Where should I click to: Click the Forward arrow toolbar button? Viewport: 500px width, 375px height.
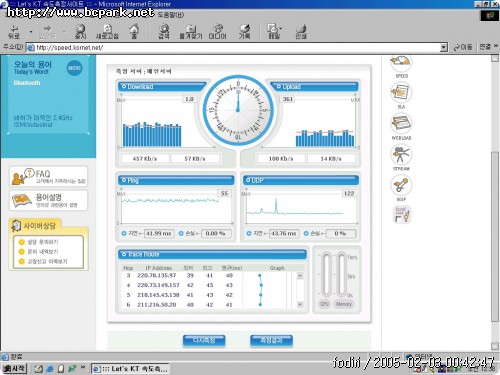(47, 31)
